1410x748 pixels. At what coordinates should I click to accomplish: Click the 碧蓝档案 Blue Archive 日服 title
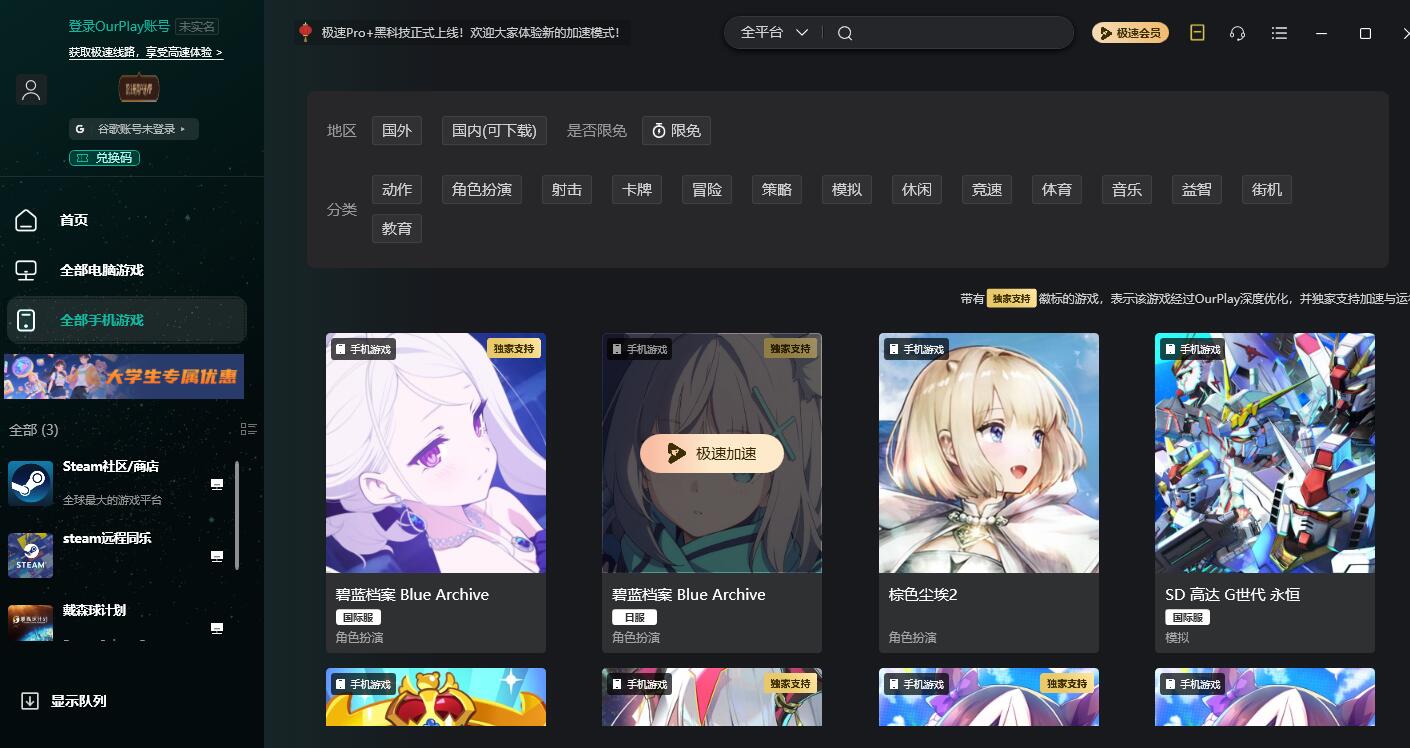pos(689,594)
